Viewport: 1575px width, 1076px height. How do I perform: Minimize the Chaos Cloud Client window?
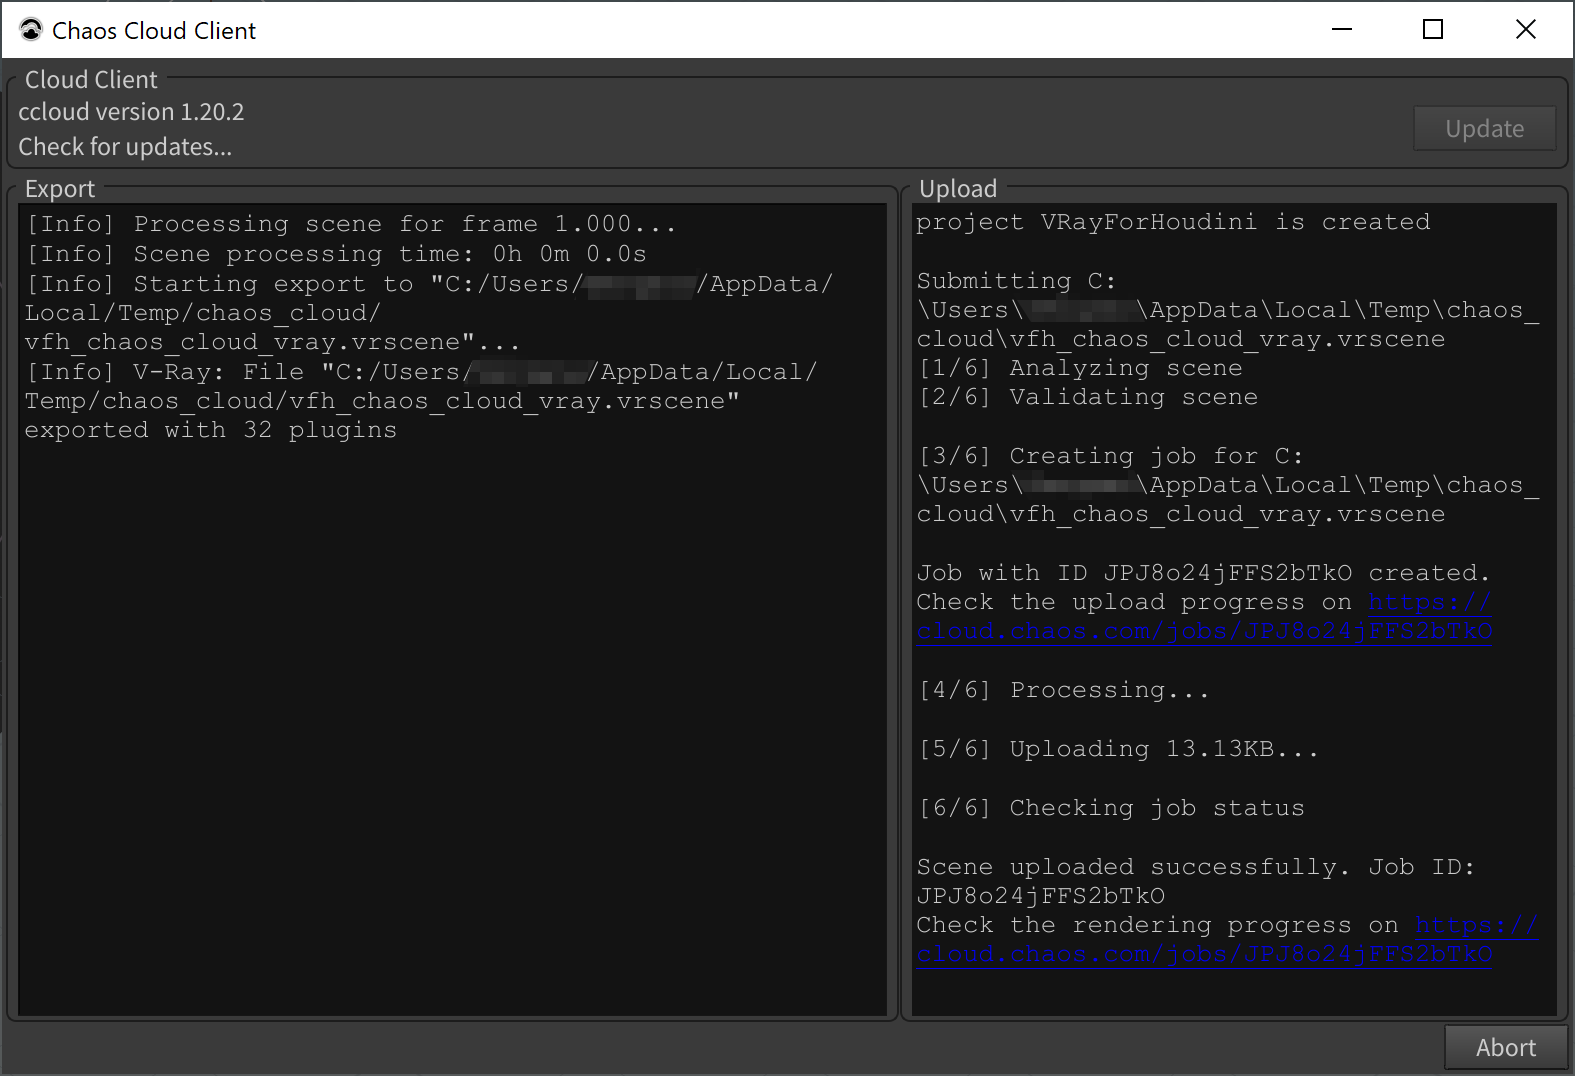pos(1342,30)
